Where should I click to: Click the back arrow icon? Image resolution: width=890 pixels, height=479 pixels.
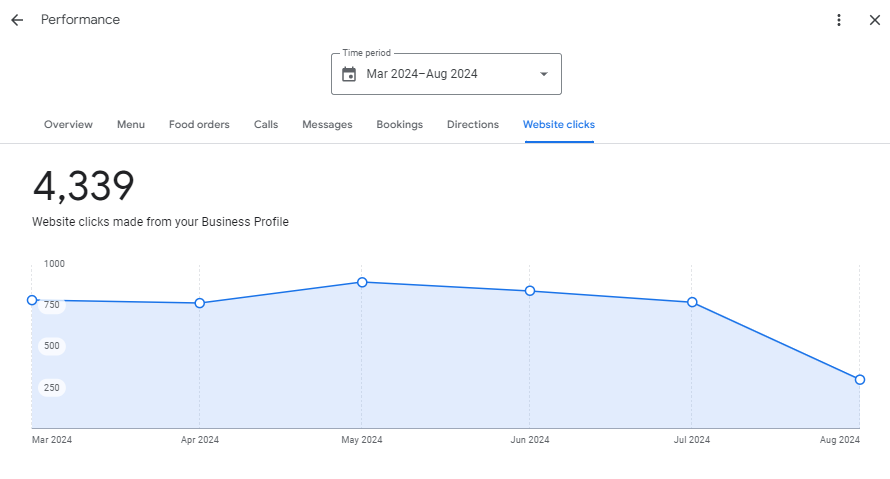pos(17,20)
